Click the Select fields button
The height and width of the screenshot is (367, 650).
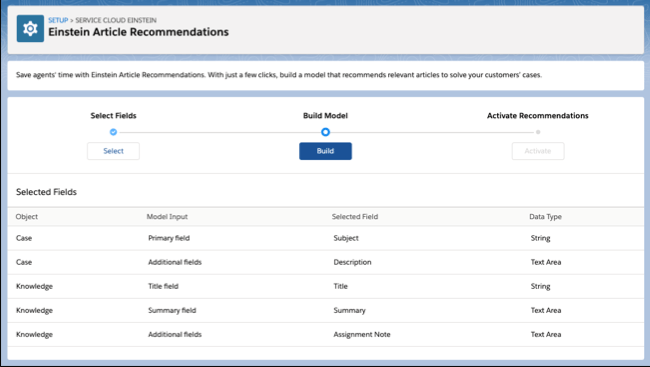[x=113, y=151]
